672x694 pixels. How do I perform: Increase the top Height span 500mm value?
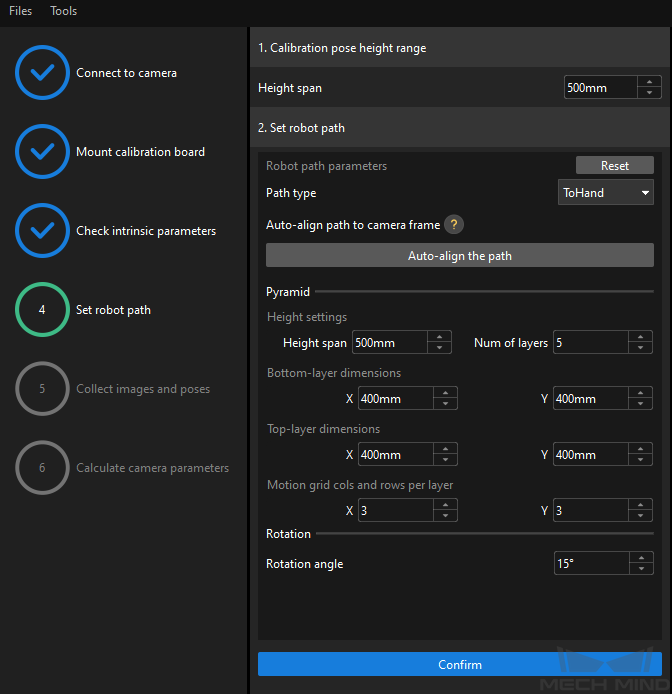coord(649,82)
